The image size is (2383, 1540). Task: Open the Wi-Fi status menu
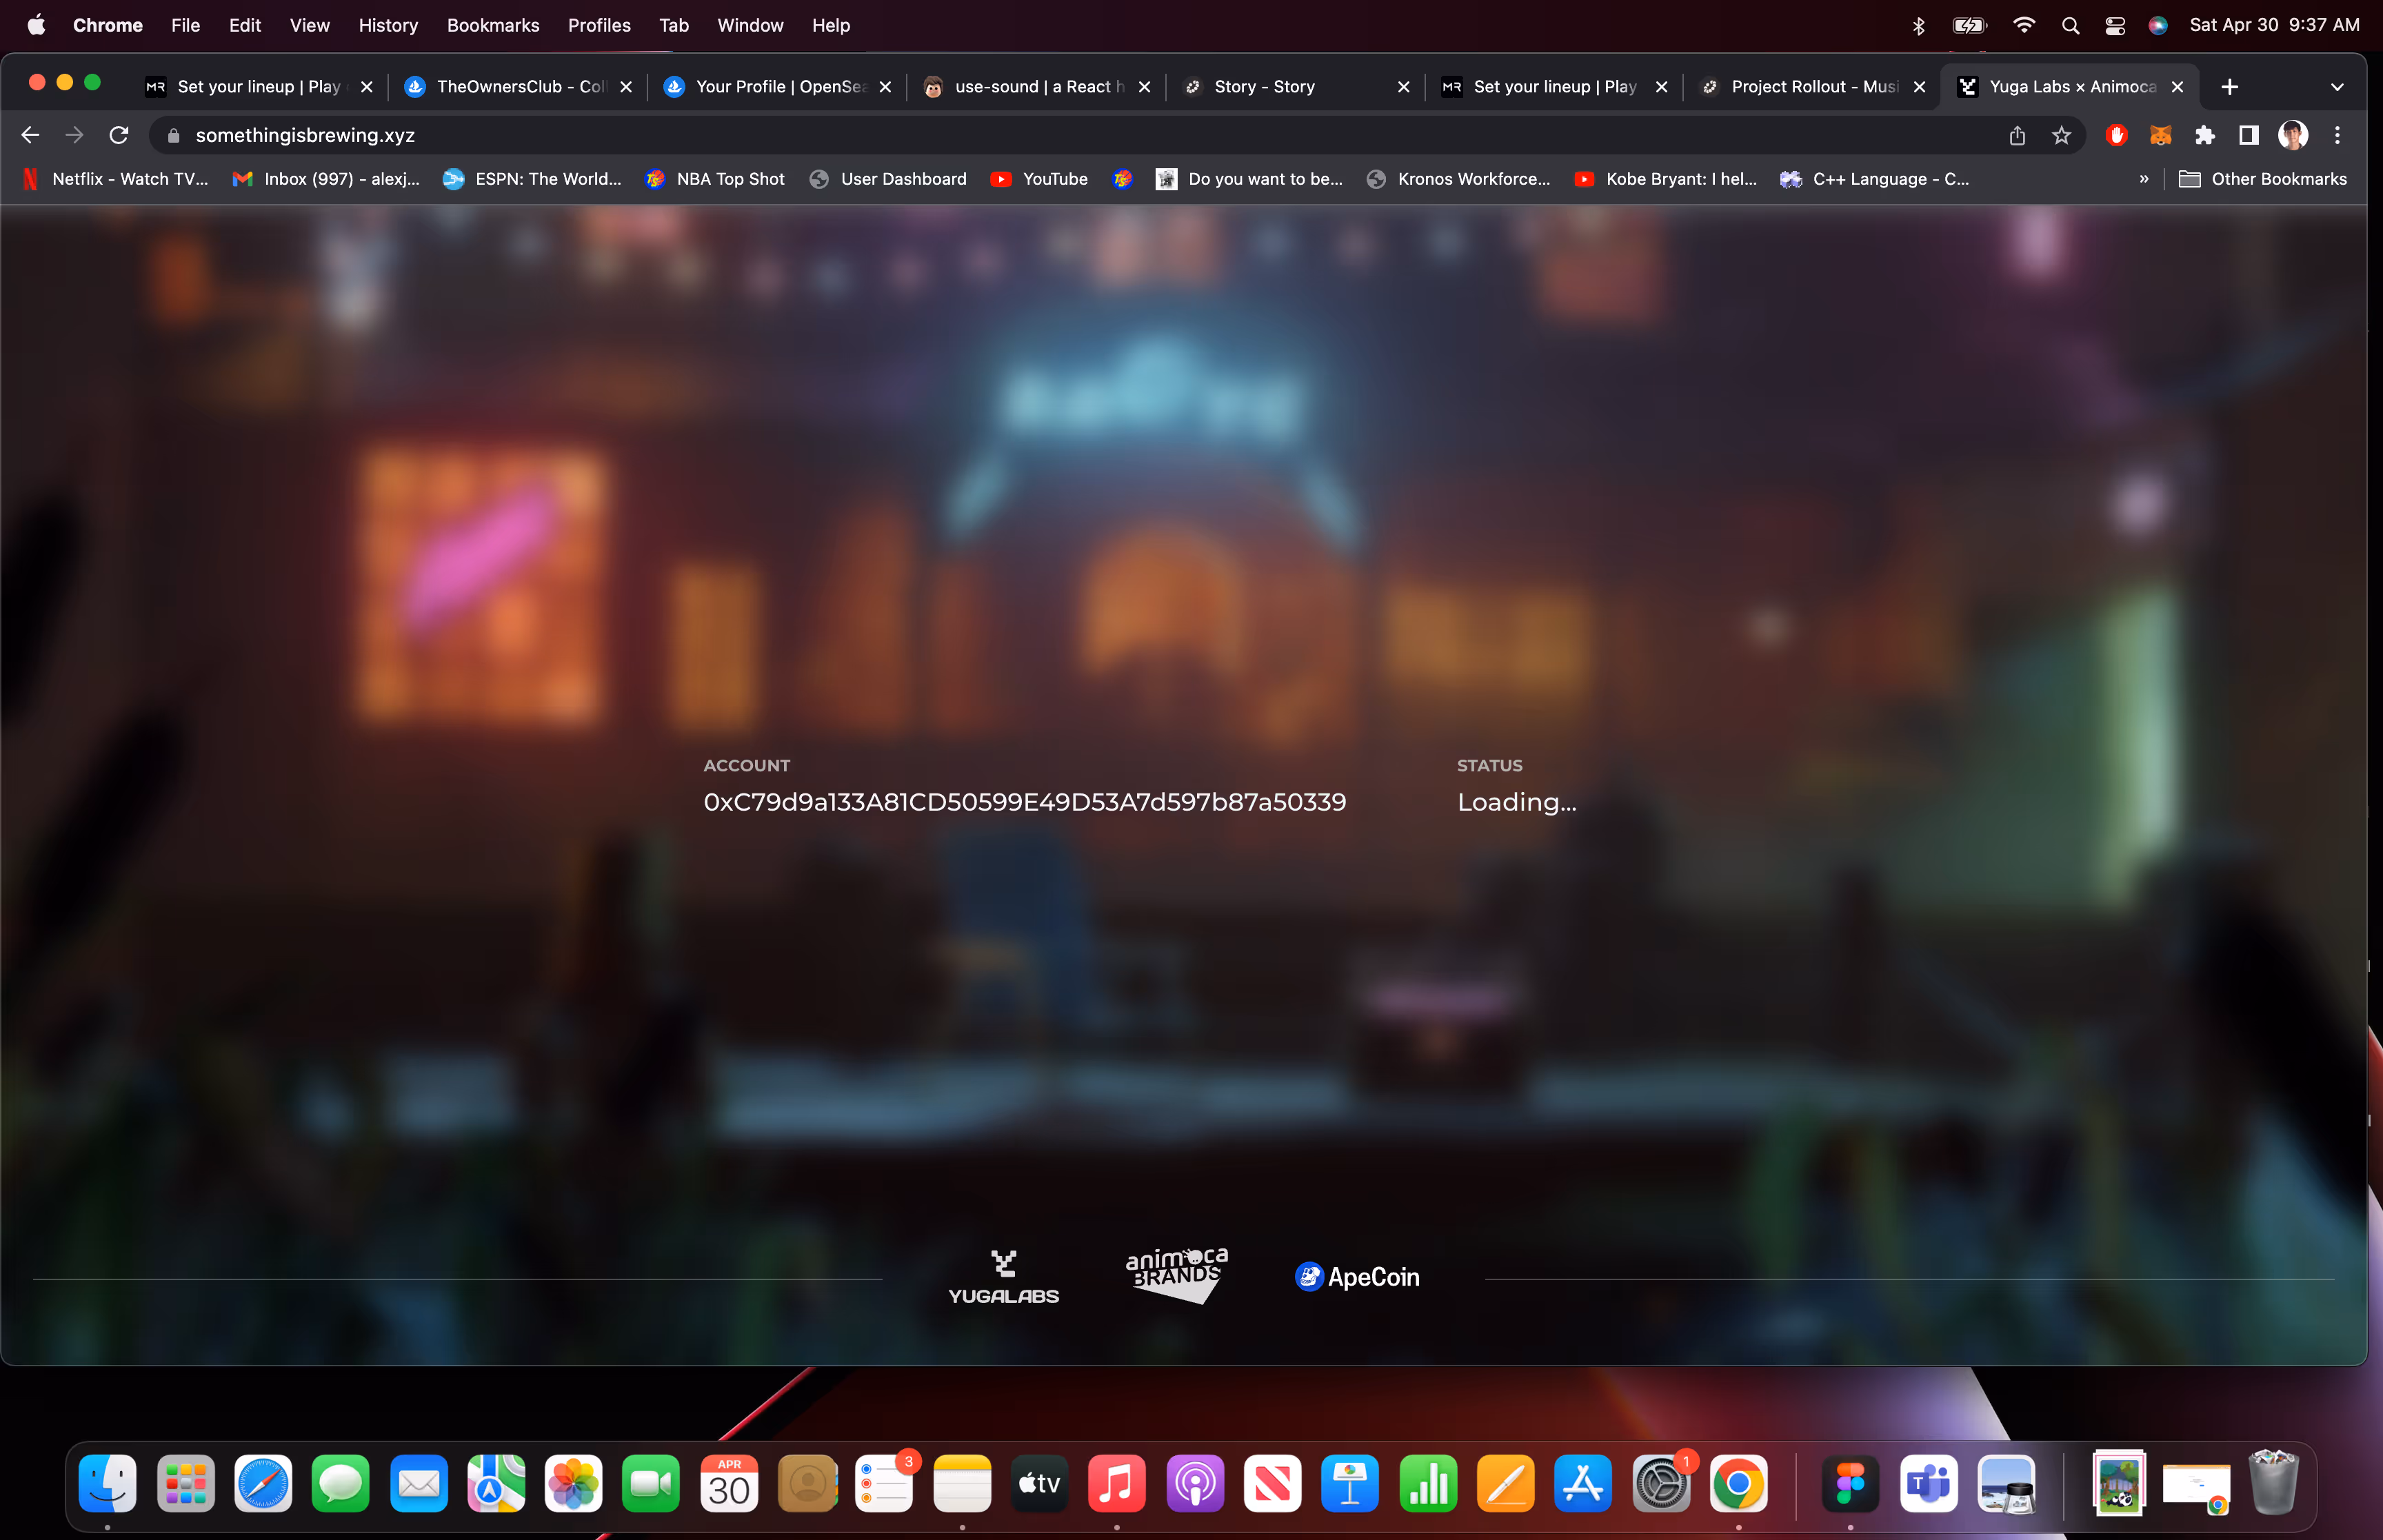pos(2023,26)
